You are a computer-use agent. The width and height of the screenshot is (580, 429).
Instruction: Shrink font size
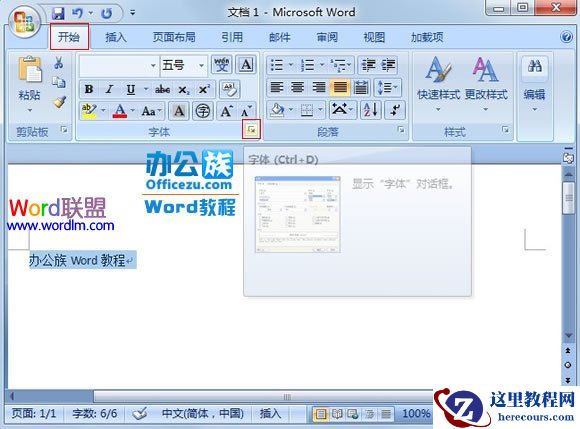point(246,111)
